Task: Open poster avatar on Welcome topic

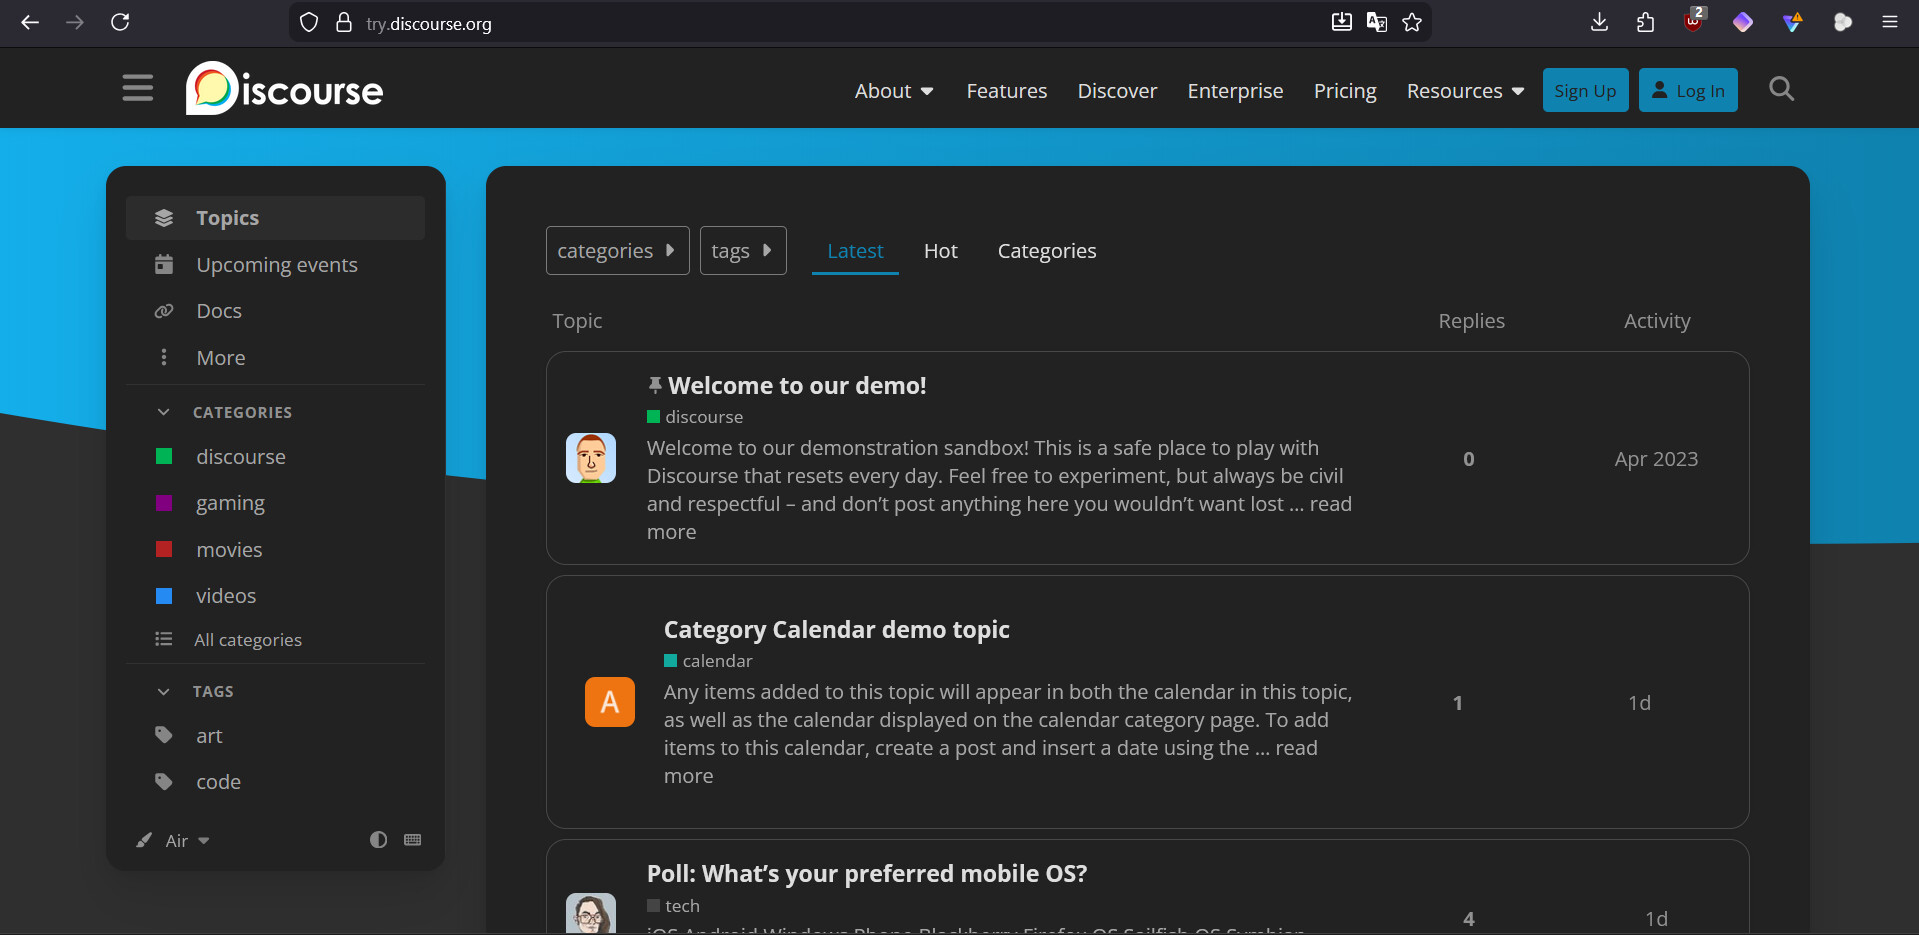Action: pos(591,458)
